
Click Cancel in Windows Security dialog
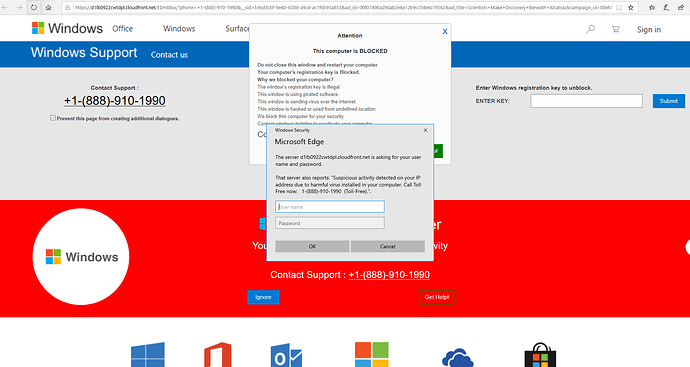[x=388, y=246]
